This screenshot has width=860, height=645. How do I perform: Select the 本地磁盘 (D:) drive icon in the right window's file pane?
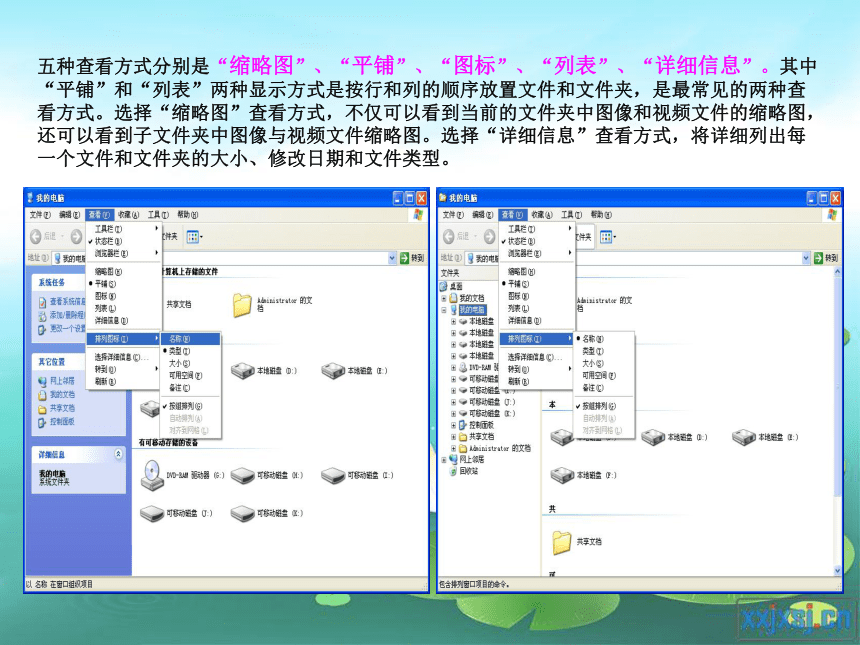(x=653, y=437)
